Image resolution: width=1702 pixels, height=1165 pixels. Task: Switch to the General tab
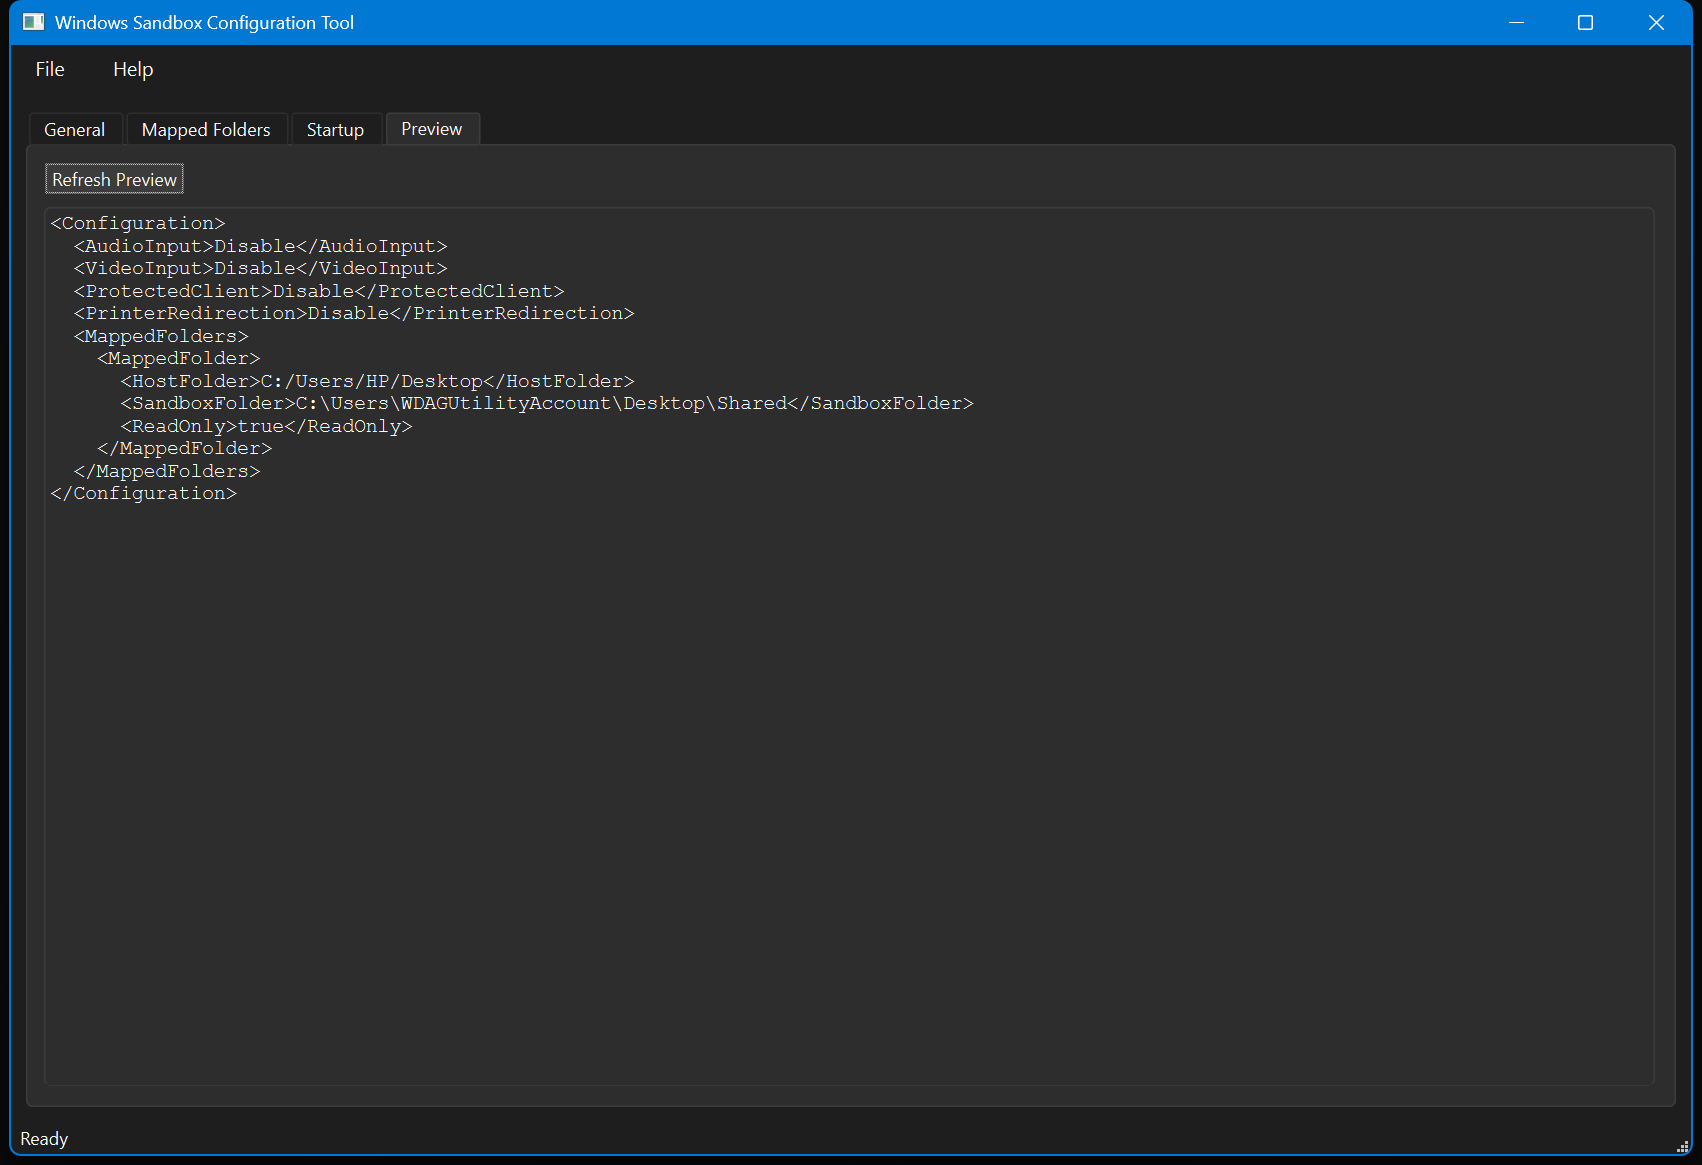coord(75,130)
